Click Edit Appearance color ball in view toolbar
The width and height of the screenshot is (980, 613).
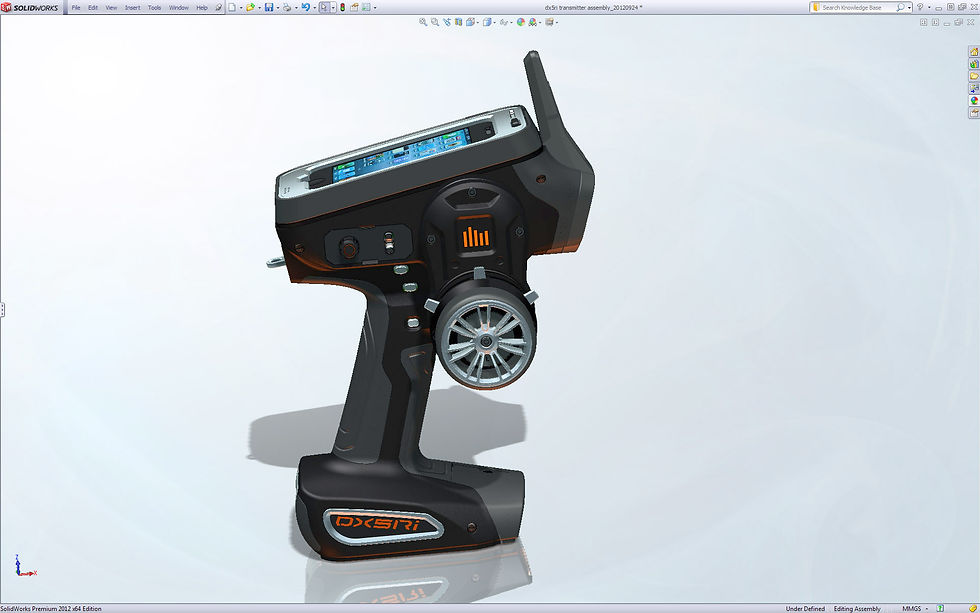[521, 22]
